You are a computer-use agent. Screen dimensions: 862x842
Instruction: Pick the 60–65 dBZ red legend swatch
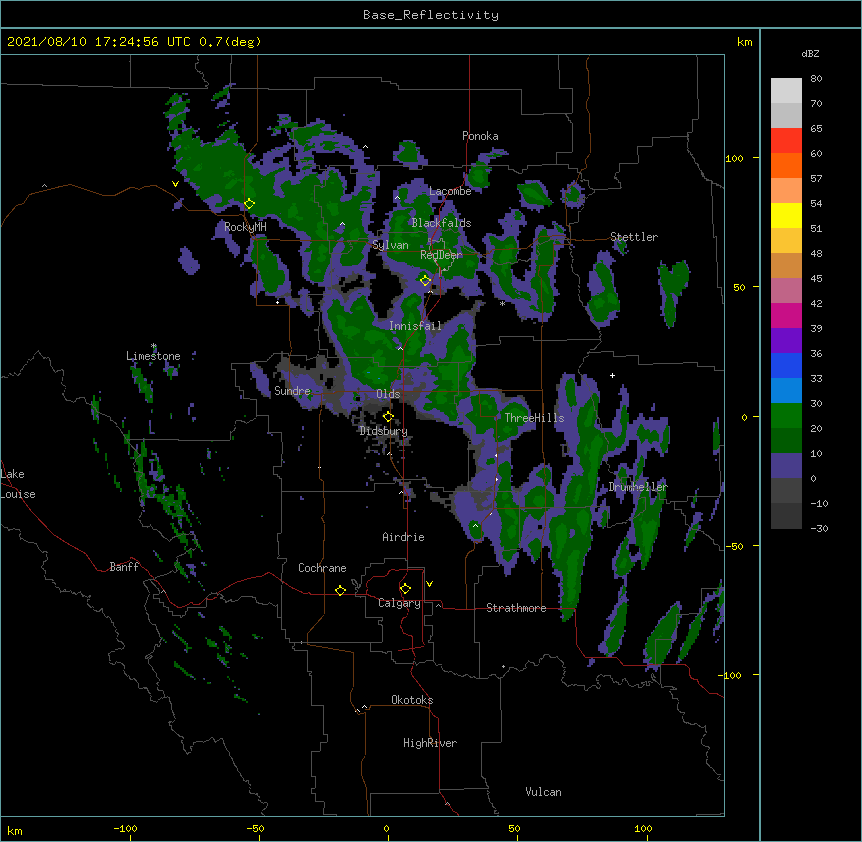point(786,140)
